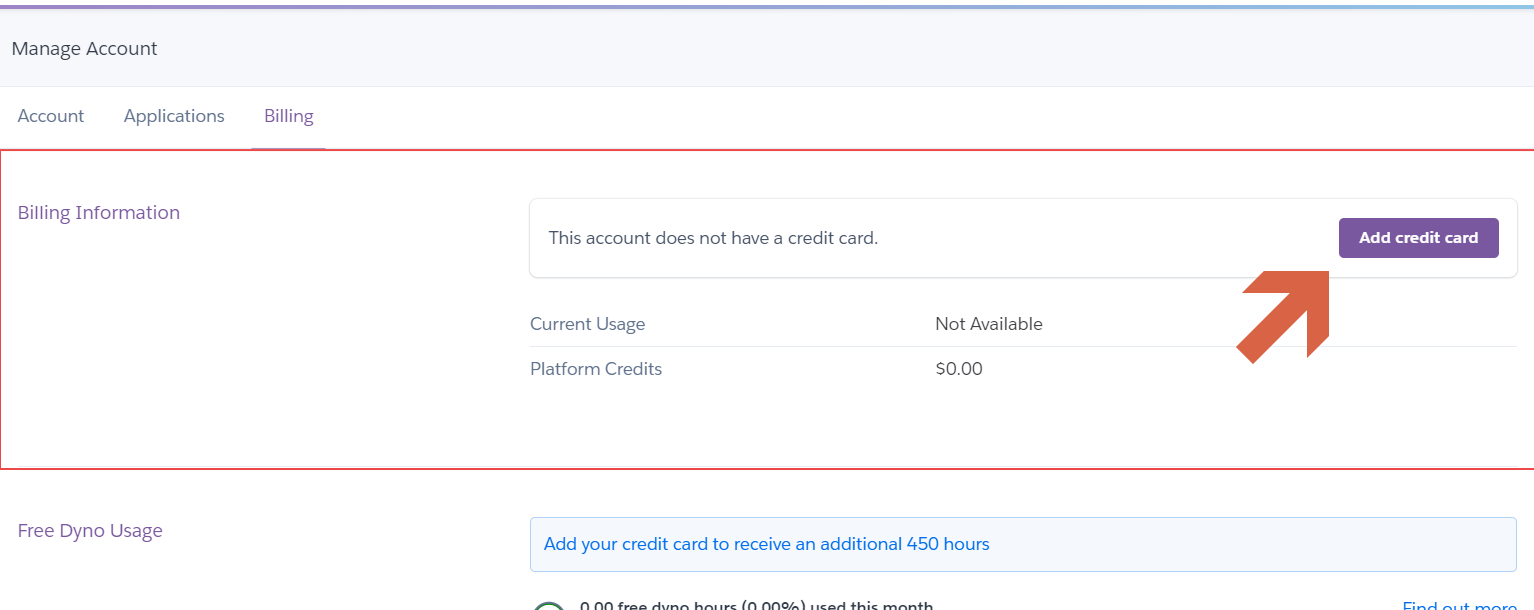
Task: Click the Find out more link
Action: [1459, 605]
